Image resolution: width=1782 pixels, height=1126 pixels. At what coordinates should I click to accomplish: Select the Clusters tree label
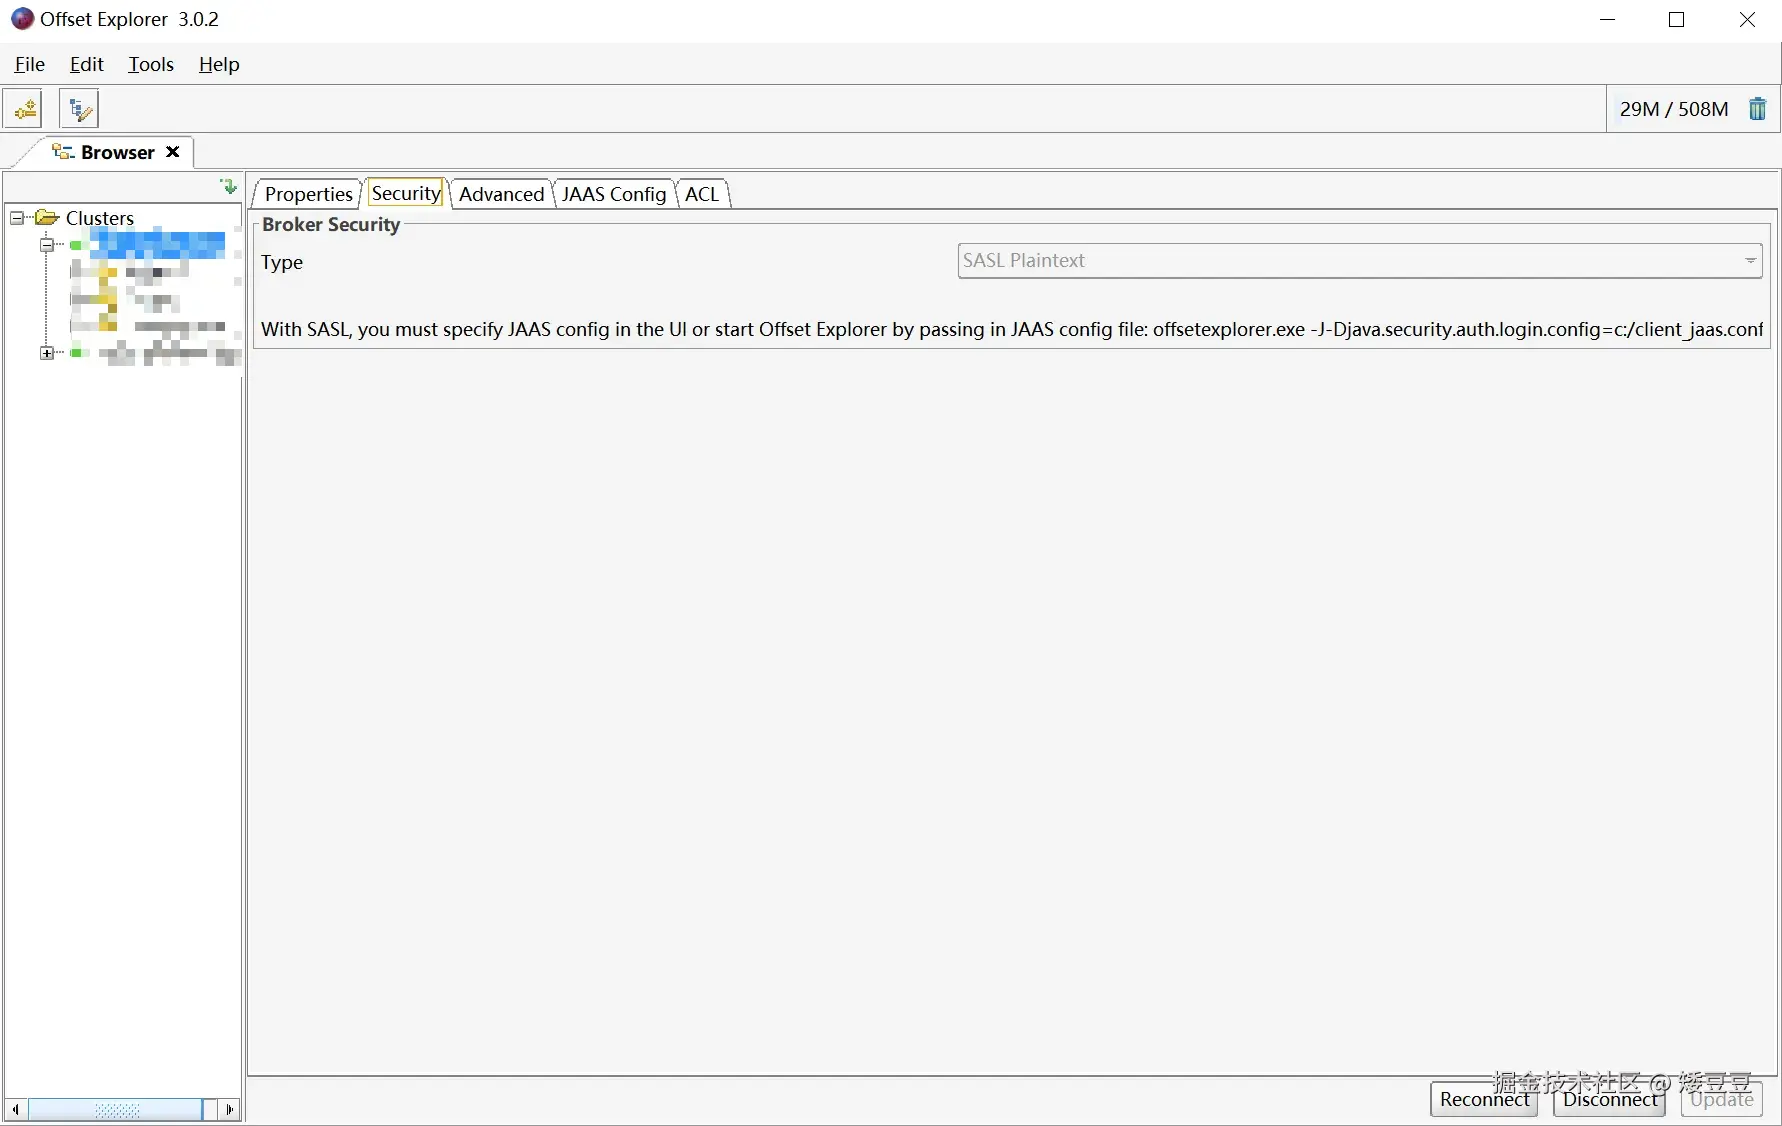click(100, 217)
